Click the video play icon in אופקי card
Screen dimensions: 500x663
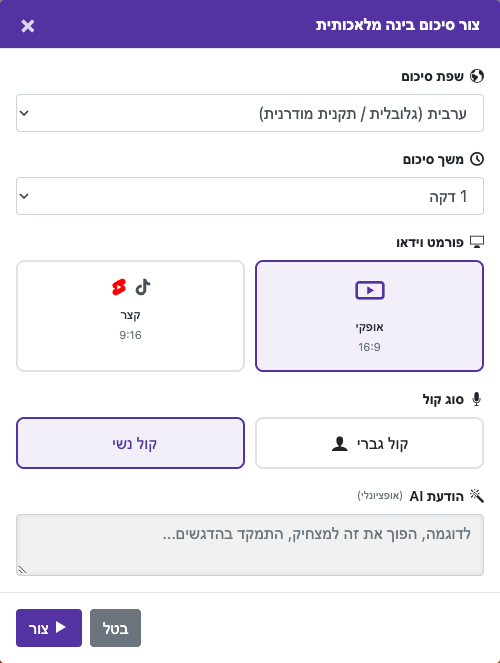(x=370, y=290)
